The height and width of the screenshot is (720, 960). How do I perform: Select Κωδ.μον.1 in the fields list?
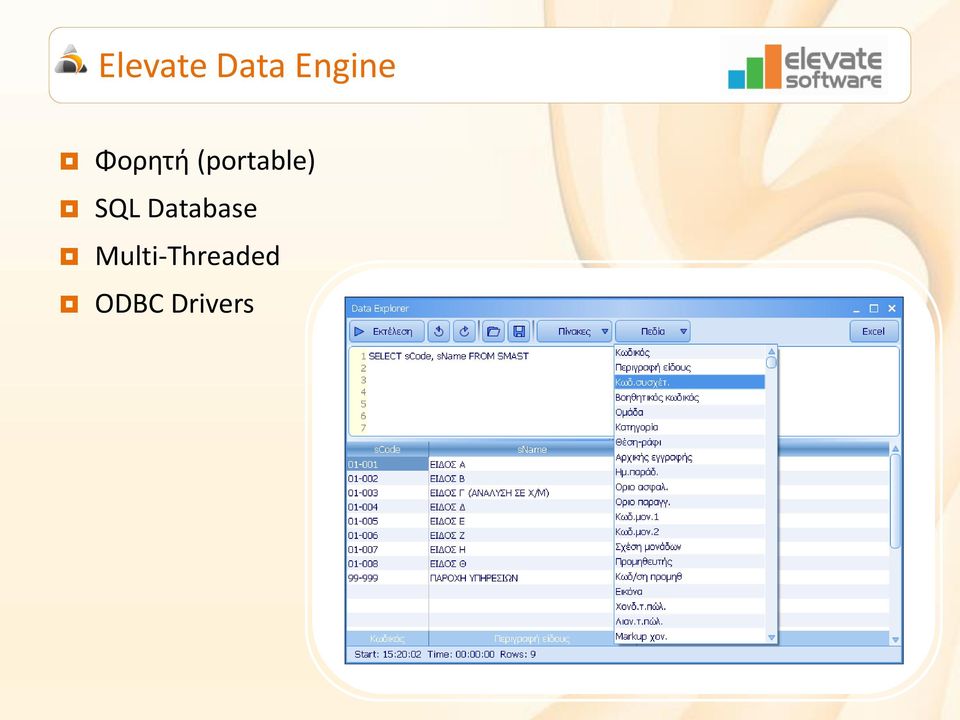(x=689, y=517)
